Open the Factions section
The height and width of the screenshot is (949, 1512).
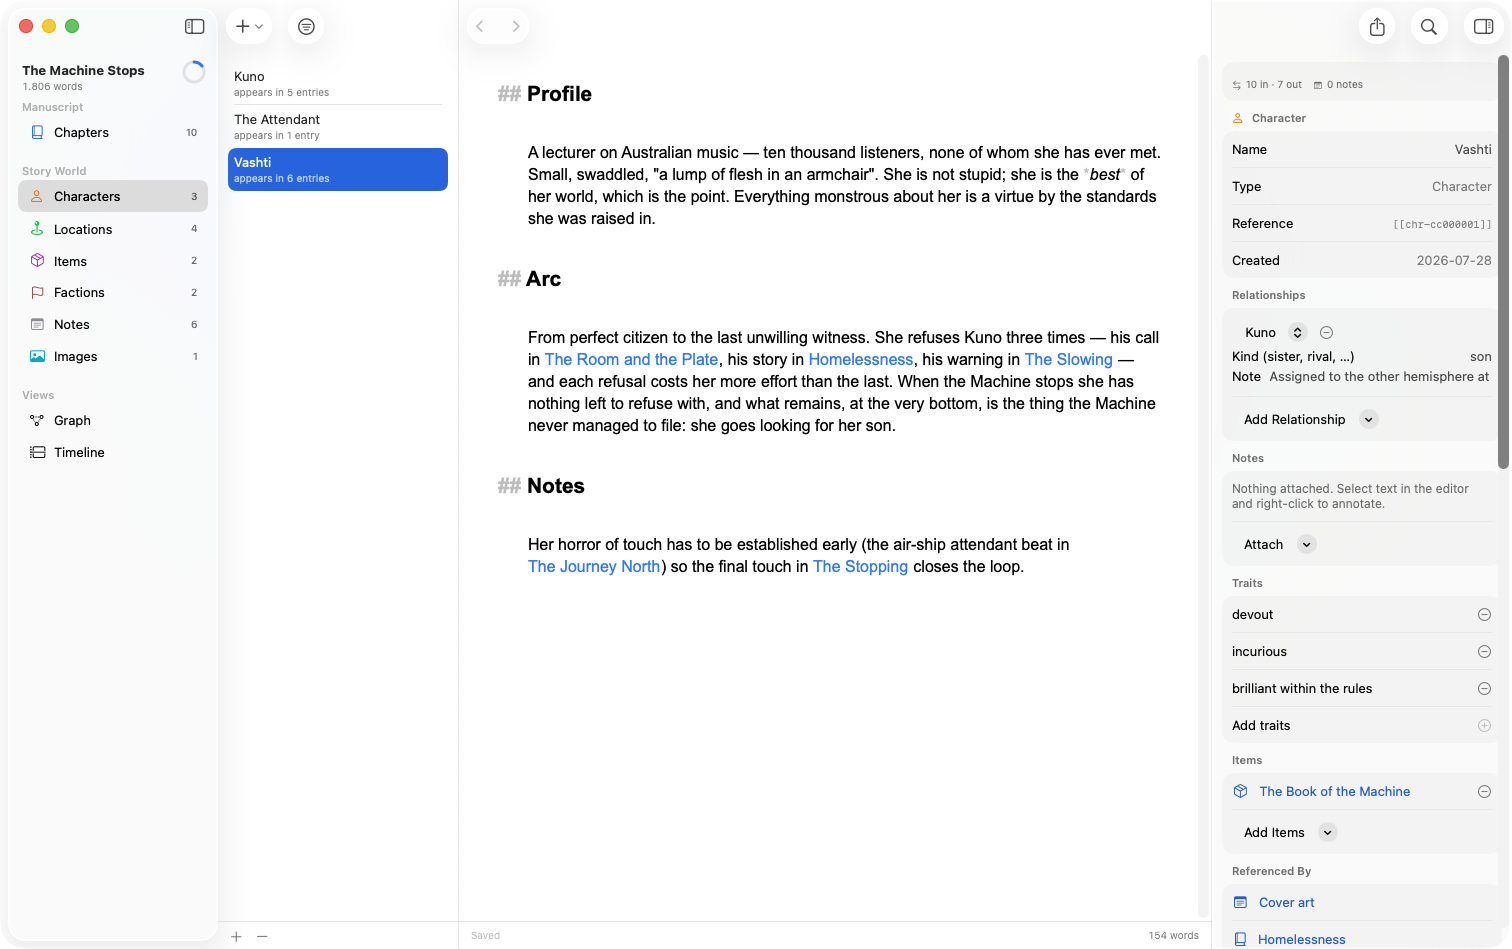113,292
